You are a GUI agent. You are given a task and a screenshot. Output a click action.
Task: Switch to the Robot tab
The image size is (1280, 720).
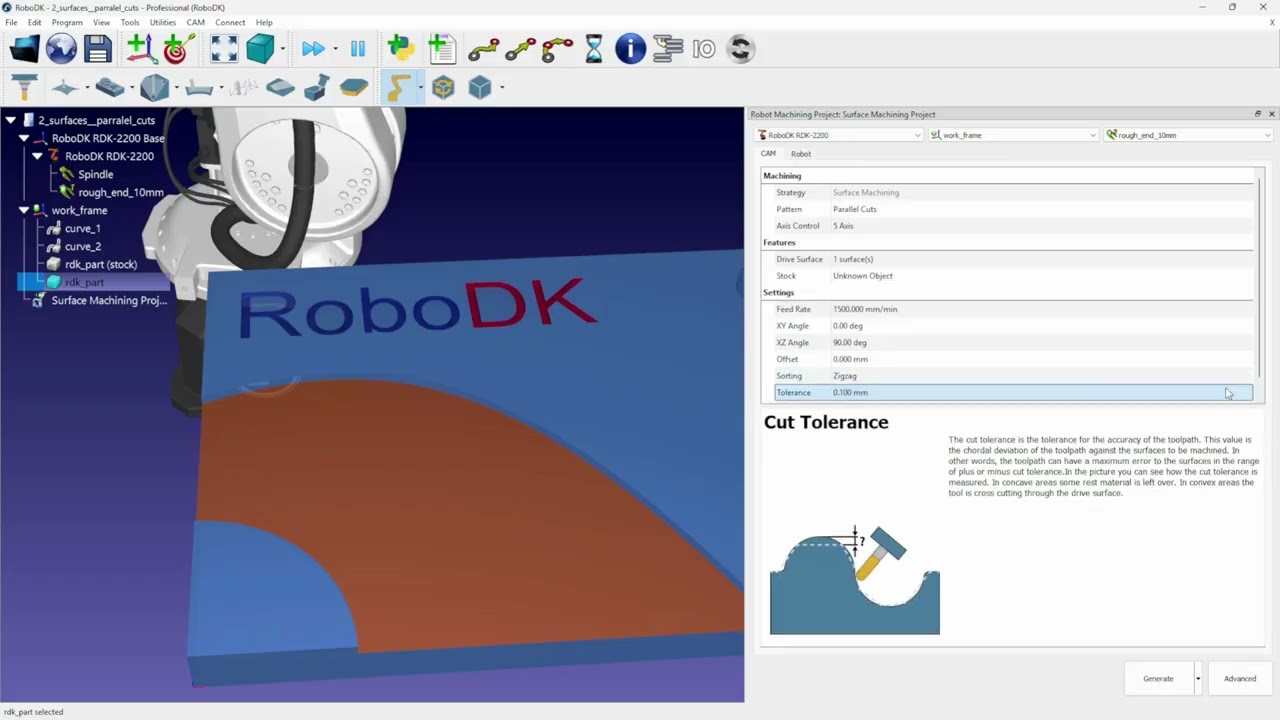click(x=801, y=154)
